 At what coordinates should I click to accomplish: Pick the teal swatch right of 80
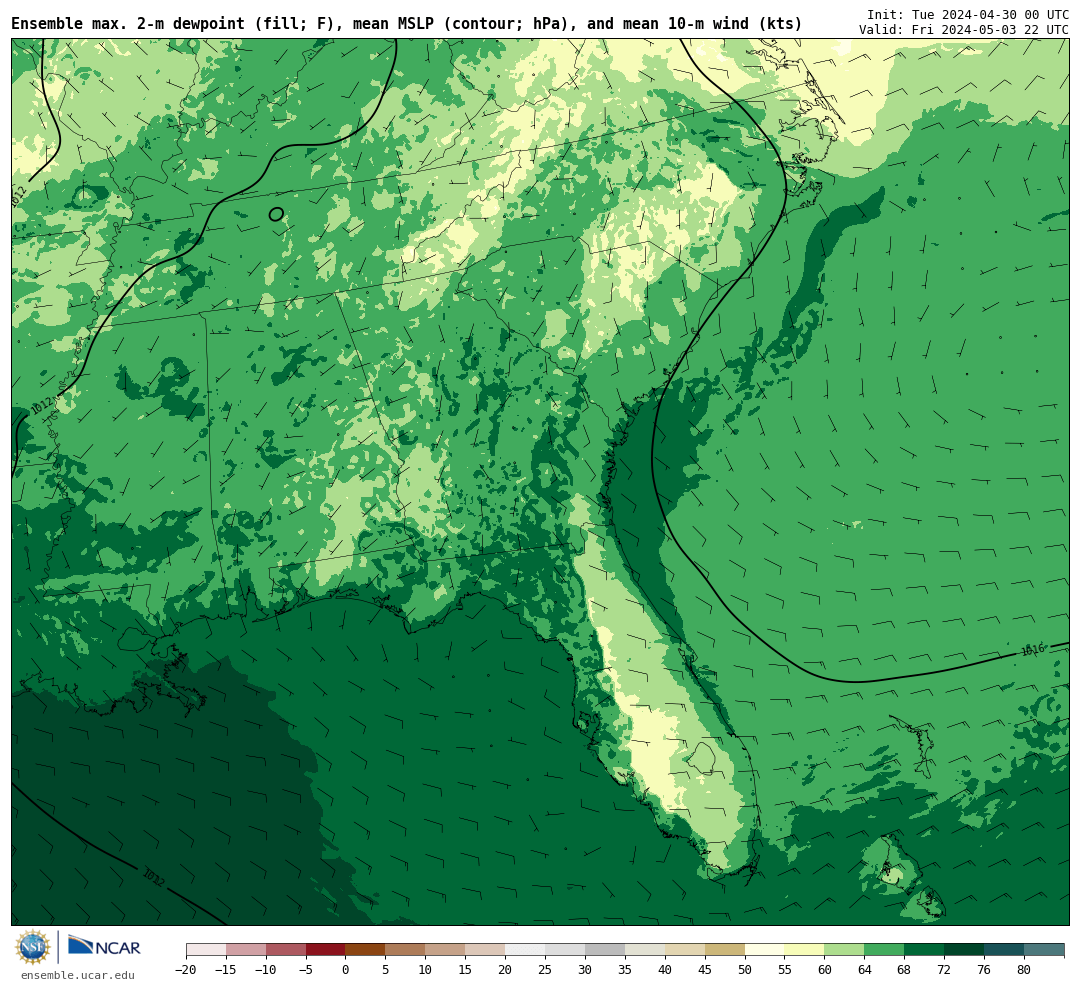1044,950
